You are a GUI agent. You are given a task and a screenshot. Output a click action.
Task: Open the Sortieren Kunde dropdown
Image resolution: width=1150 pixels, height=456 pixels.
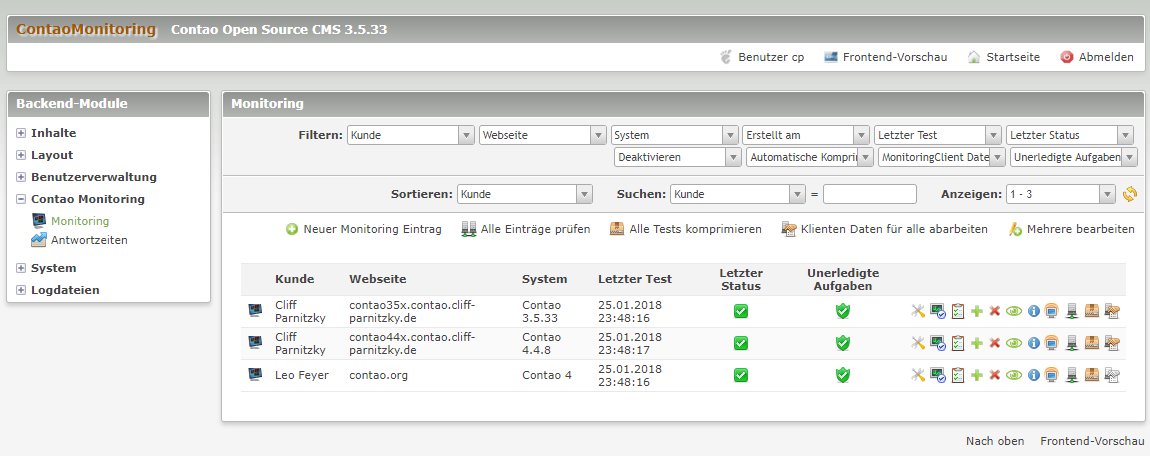coord(524,194)
